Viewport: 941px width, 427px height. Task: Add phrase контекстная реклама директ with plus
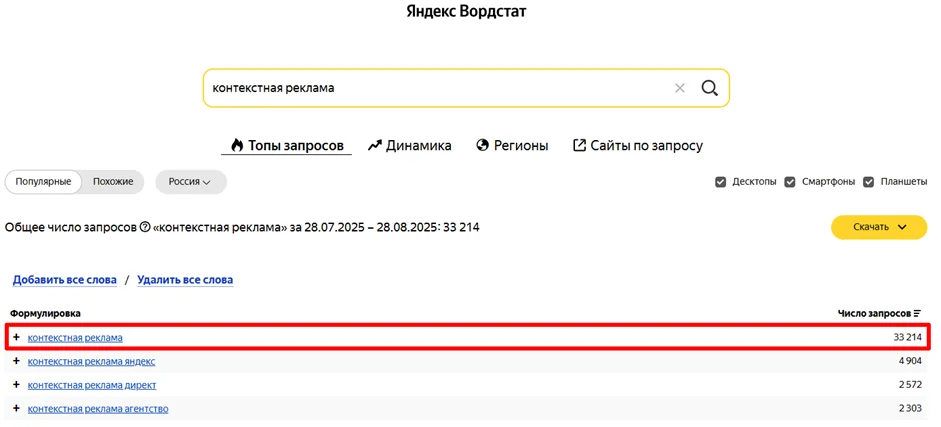tap(16, 385)
